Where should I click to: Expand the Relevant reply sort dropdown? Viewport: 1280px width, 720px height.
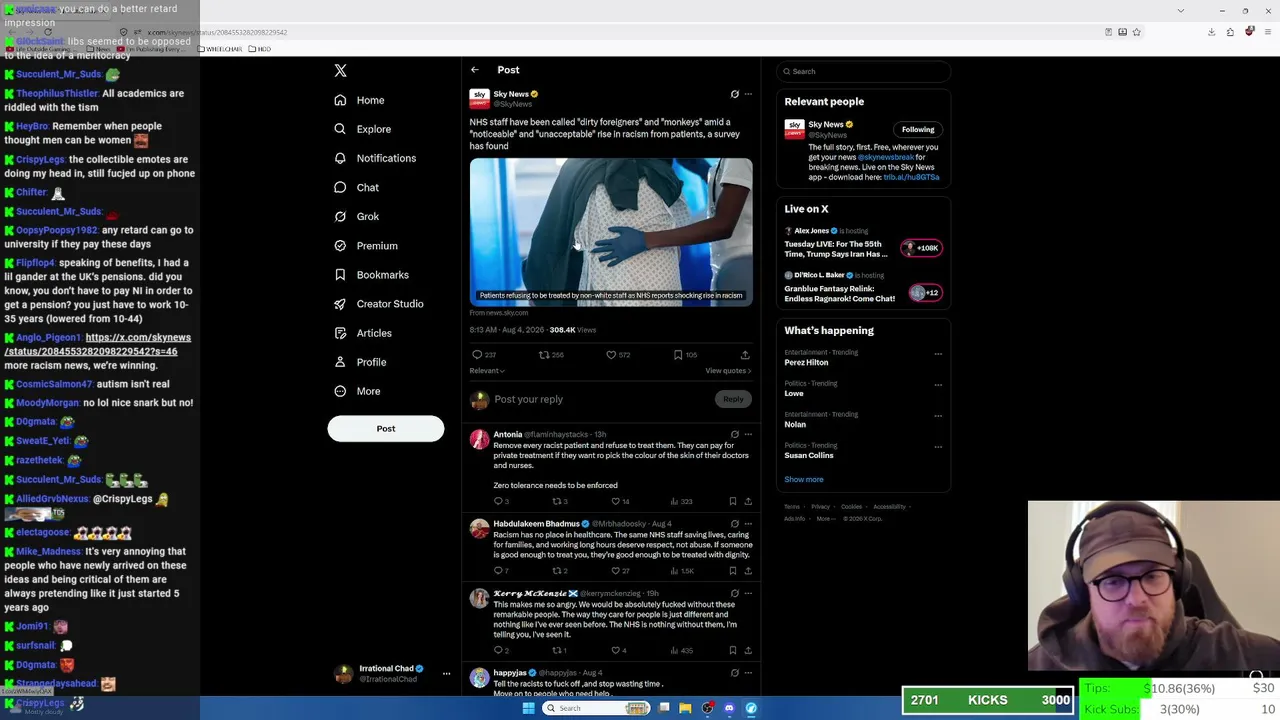(x=487, y=371)
